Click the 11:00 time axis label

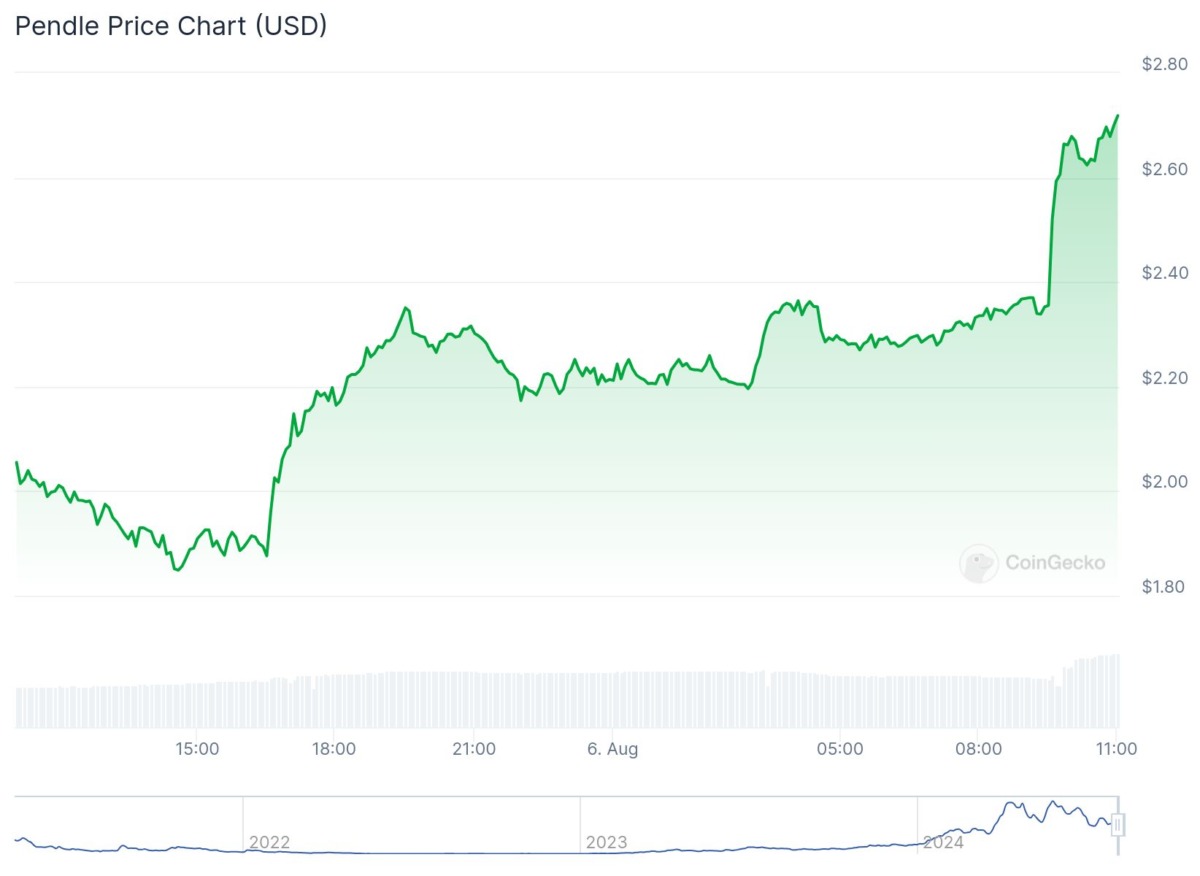click(x=1116, y=748)
